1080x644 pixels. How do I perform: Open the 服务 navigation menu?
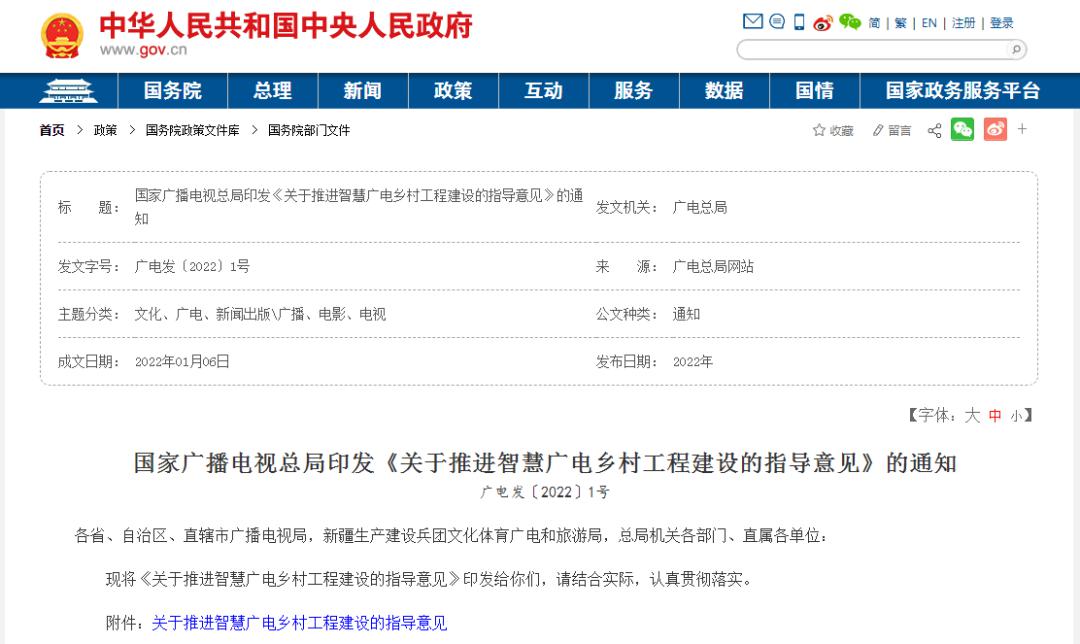(x=633, y=90)
